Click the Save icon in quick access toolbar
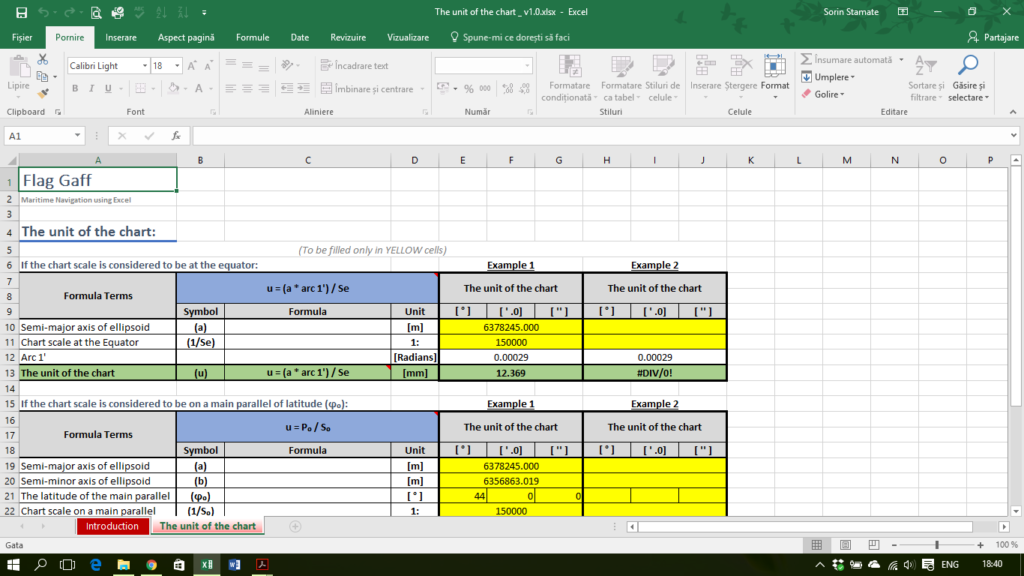The image size is (1024, 576). click(21, 13)
